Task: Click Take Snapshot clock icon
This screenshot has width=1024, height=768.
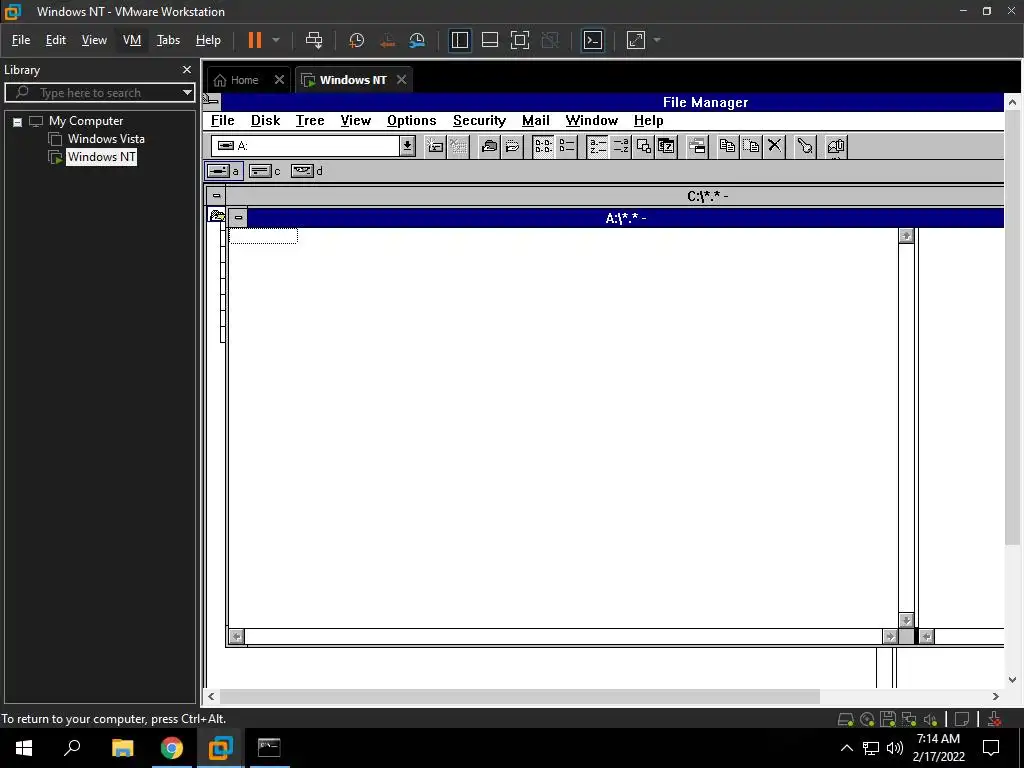Action: (x=357, y=40)
